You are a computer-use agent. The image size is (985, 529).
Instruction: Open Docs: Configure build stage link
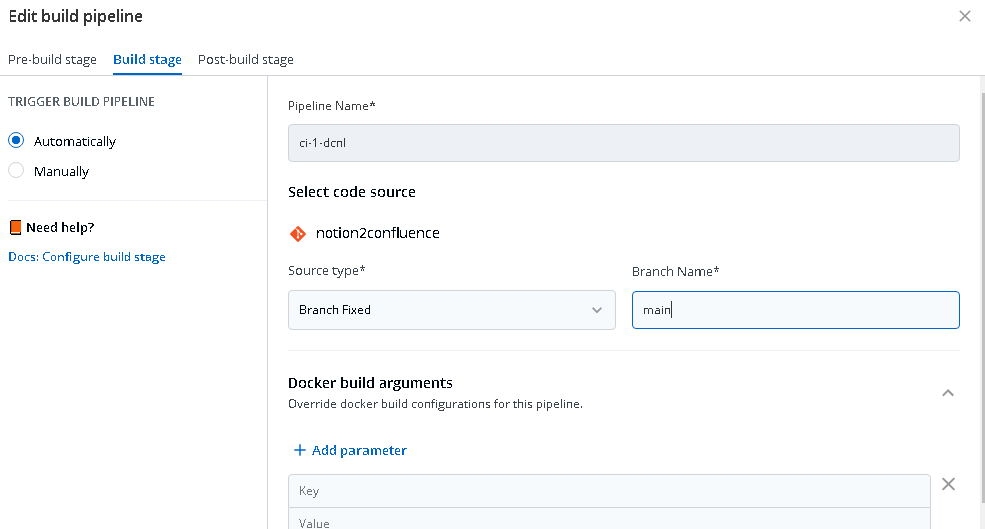click(87, 257)
